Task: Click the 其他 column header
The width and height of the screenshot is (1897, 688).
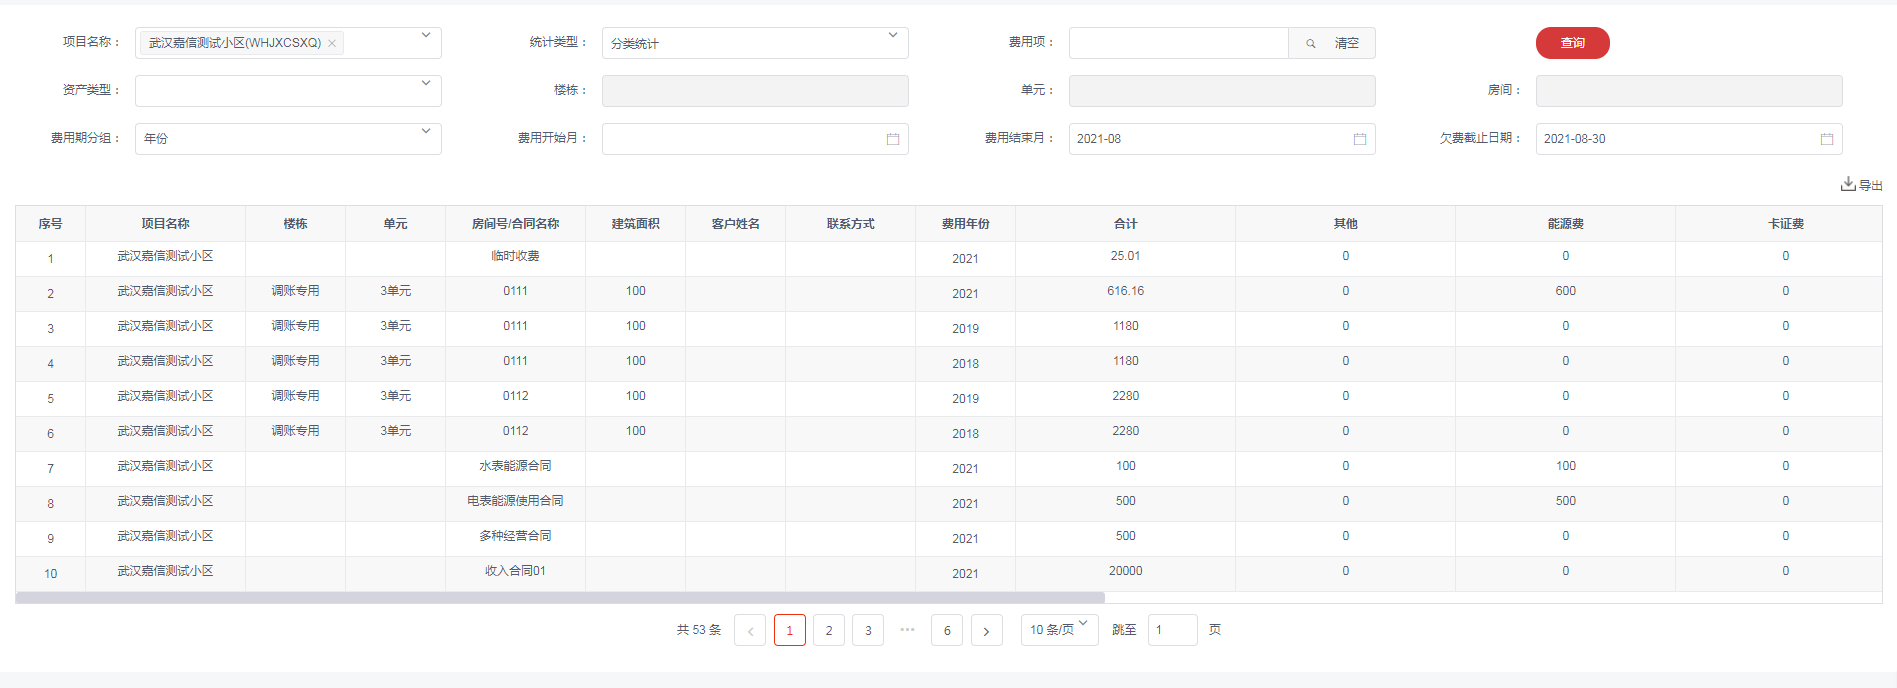Action: coord(1345,224)
